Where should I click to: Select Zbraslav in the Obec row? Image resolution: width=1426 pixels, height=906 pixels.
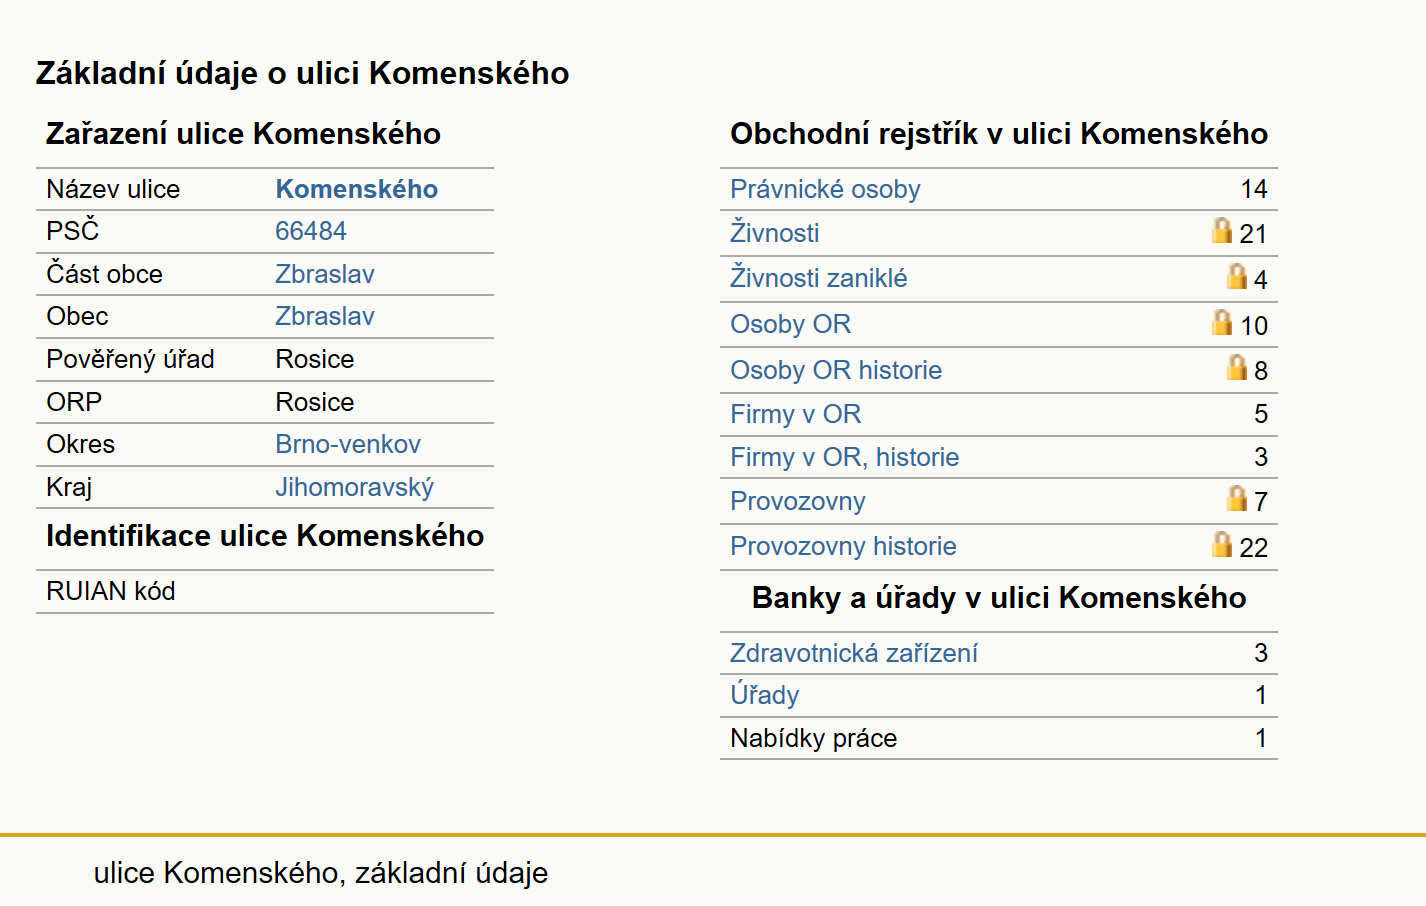[x=325, y=316]
